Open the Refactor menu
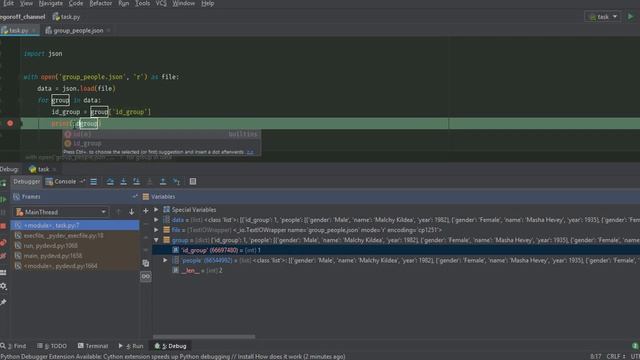The width and height of the screenshot is (640, 360). (x=101, y=3)
